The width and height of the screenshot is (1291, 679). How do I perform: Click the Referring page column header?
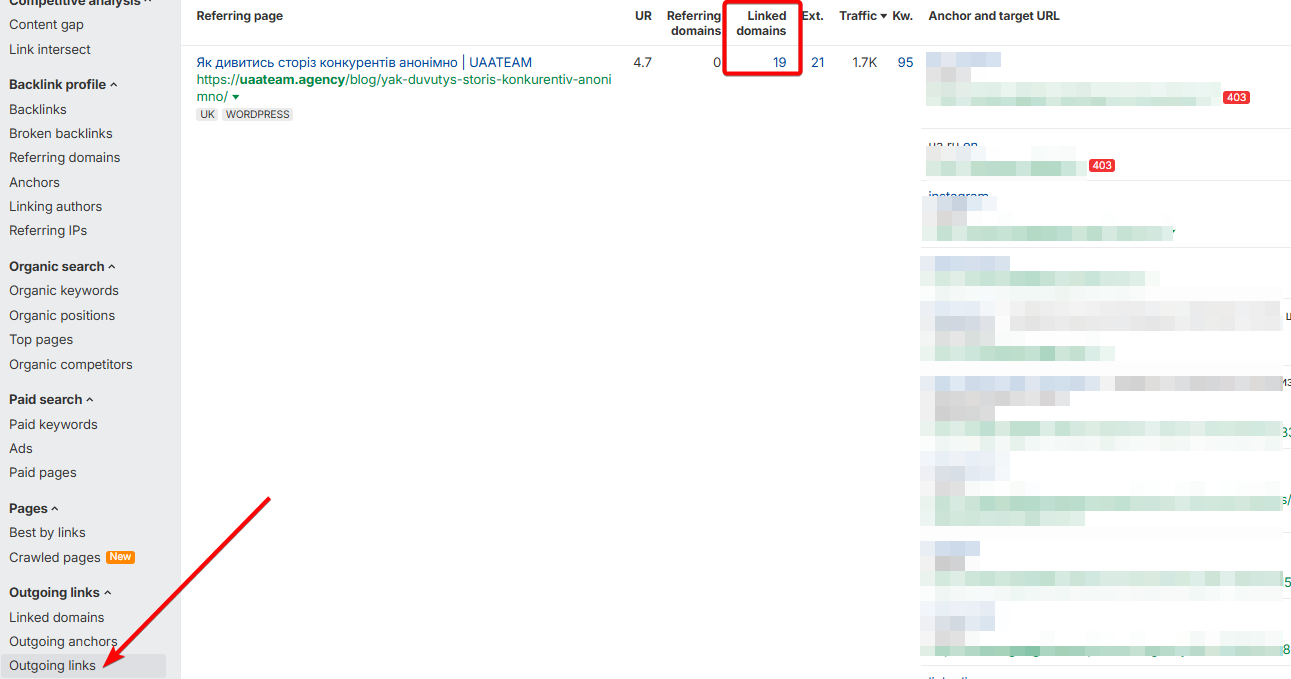tap(240, 16)
